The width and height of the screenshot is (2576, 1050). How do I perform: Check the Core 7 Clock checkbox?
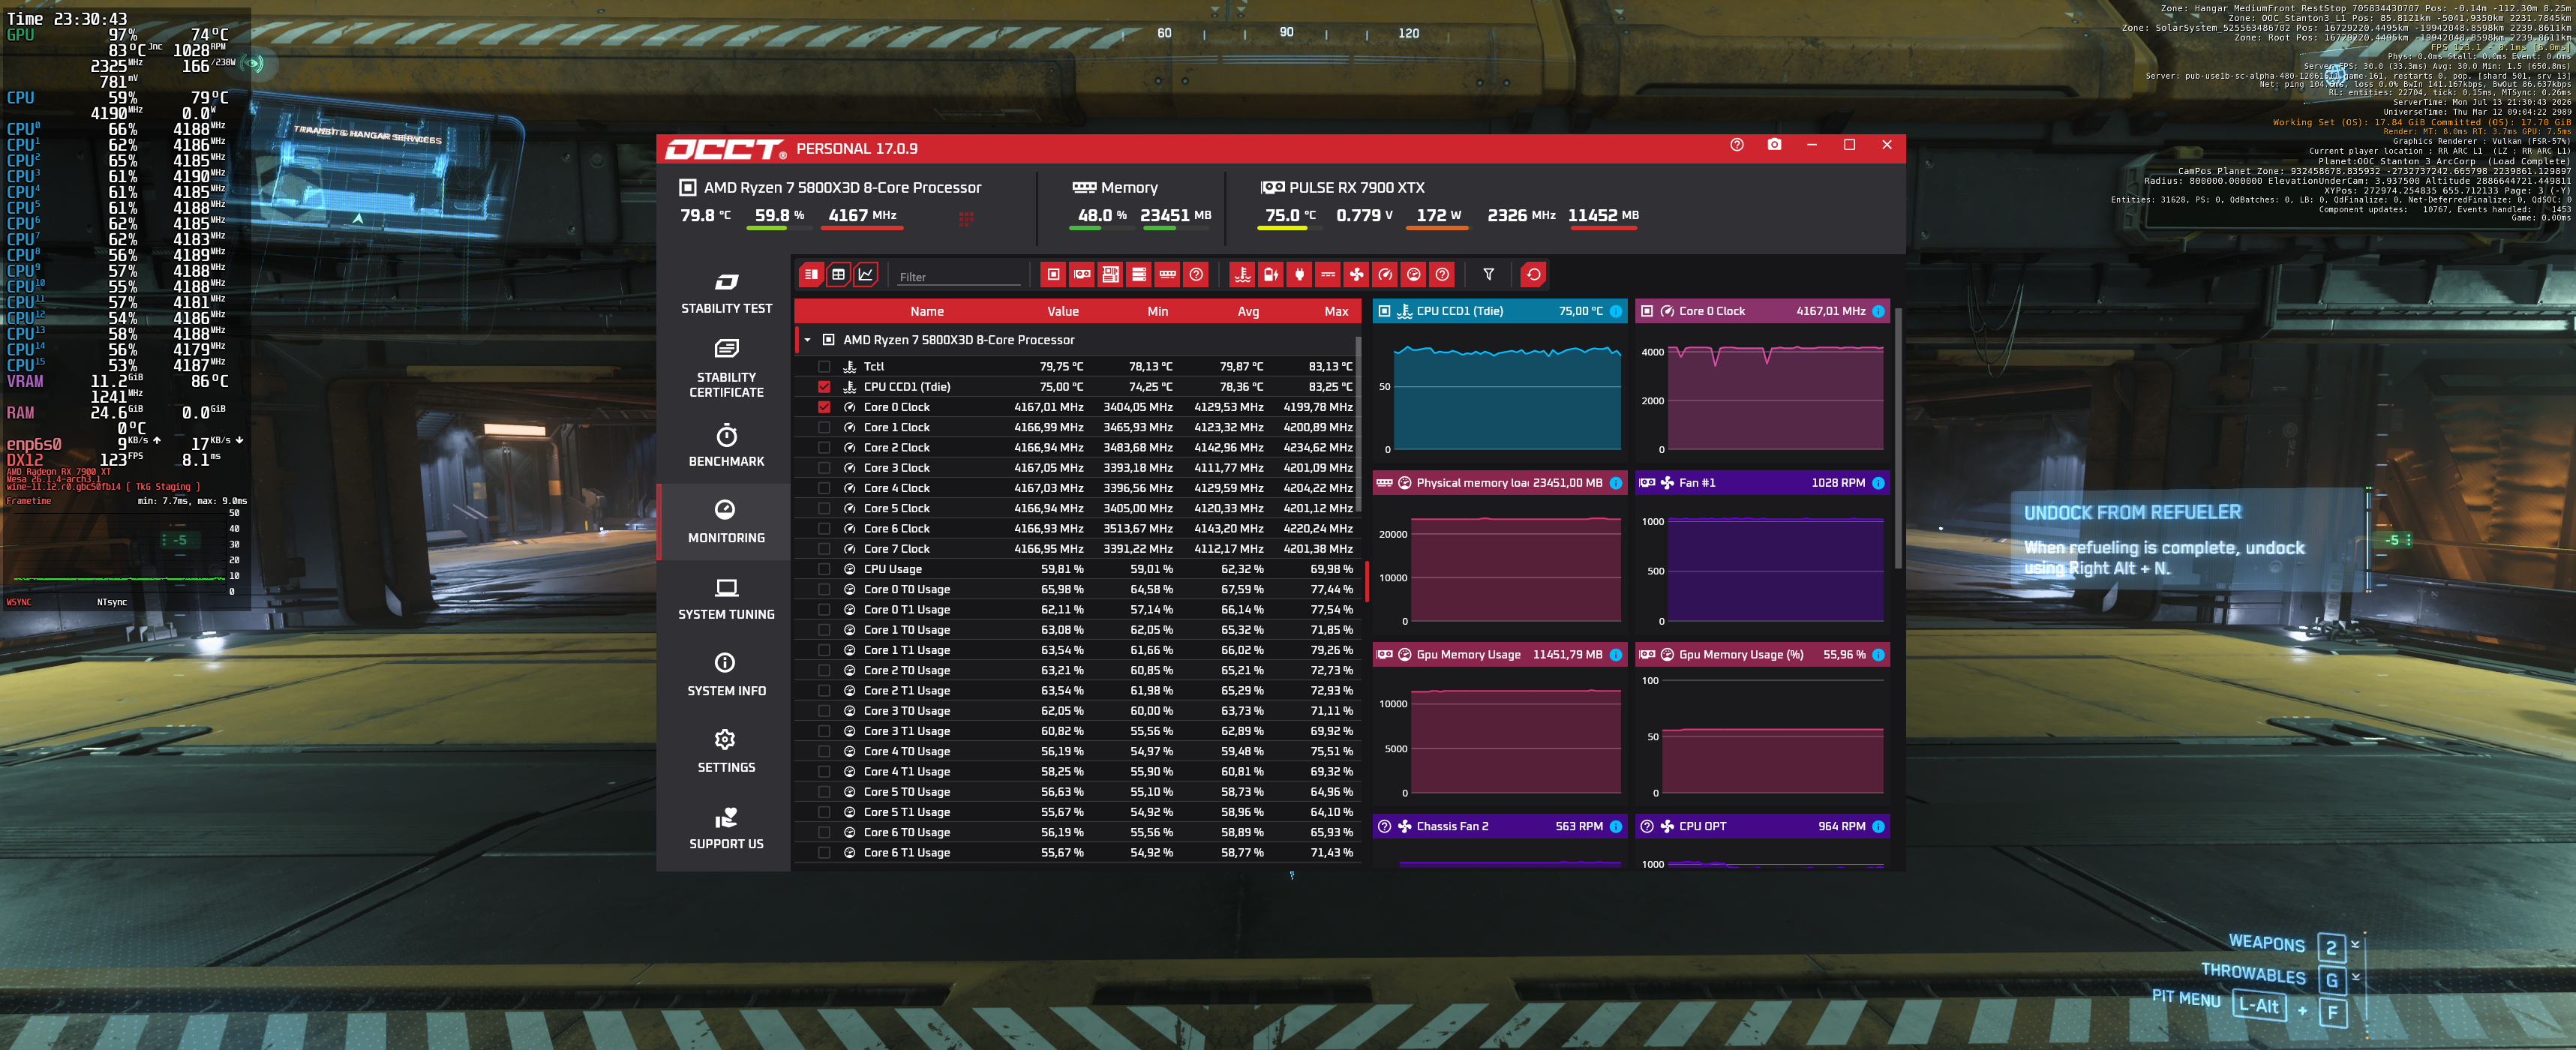coord(824,549)
